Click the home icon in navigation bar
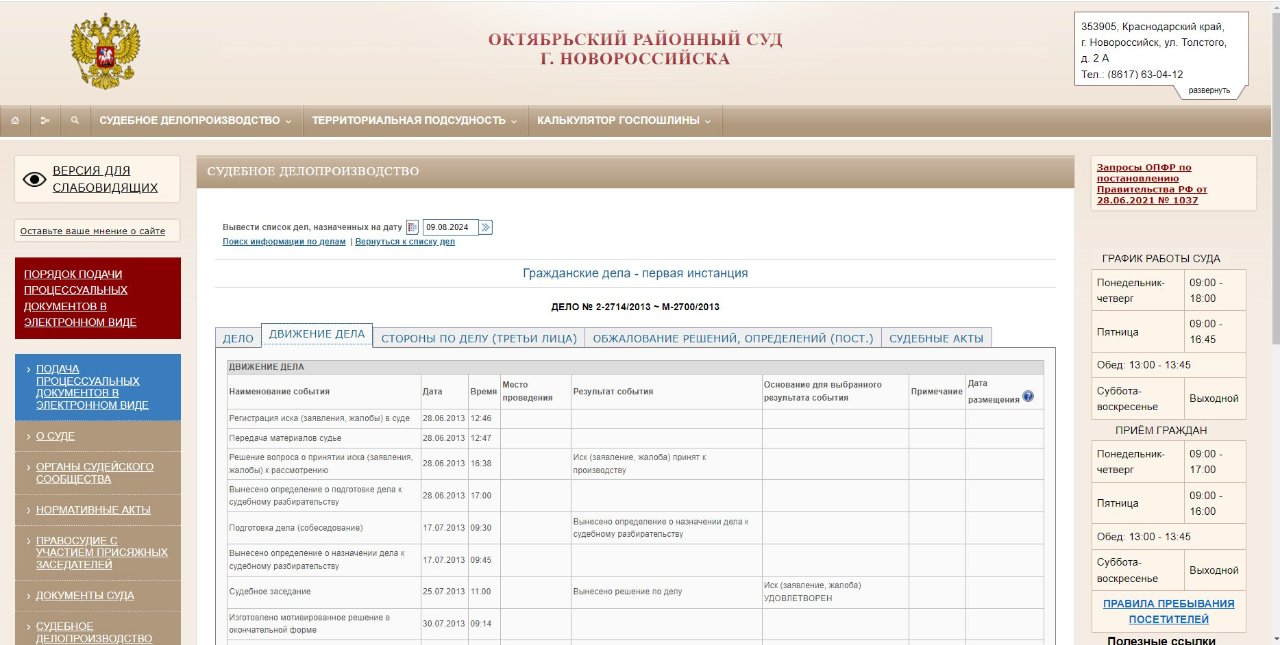 [x=15, y=121]
